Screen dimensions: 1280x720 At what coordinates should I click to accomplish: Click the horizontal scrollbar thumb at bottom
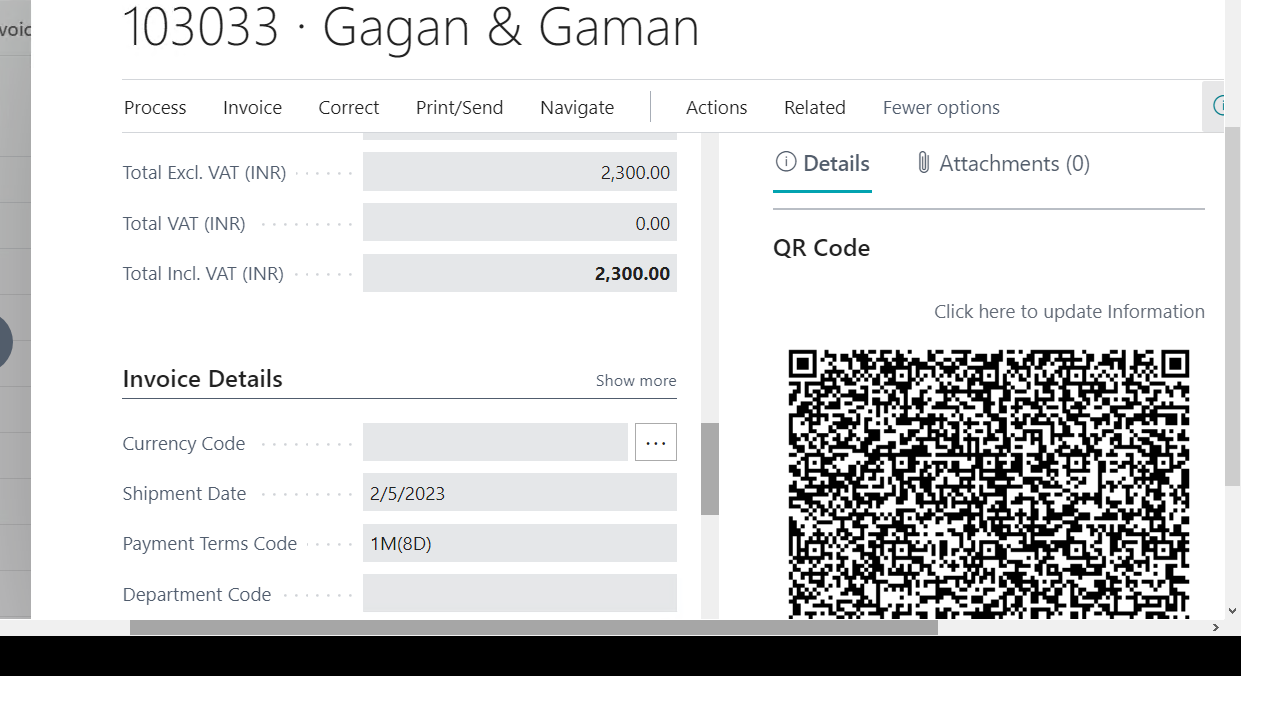click(x=534, y=627)
